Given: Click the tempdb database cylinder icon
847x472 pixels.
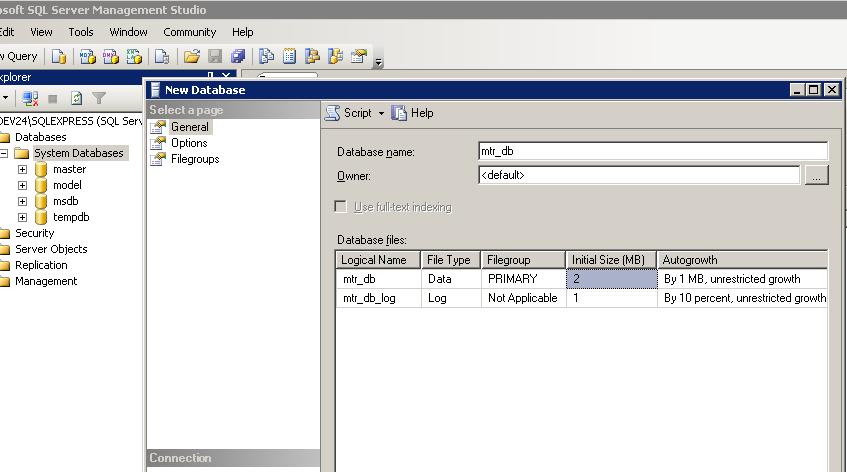Looking at the screenshot, I should [41, 217].
